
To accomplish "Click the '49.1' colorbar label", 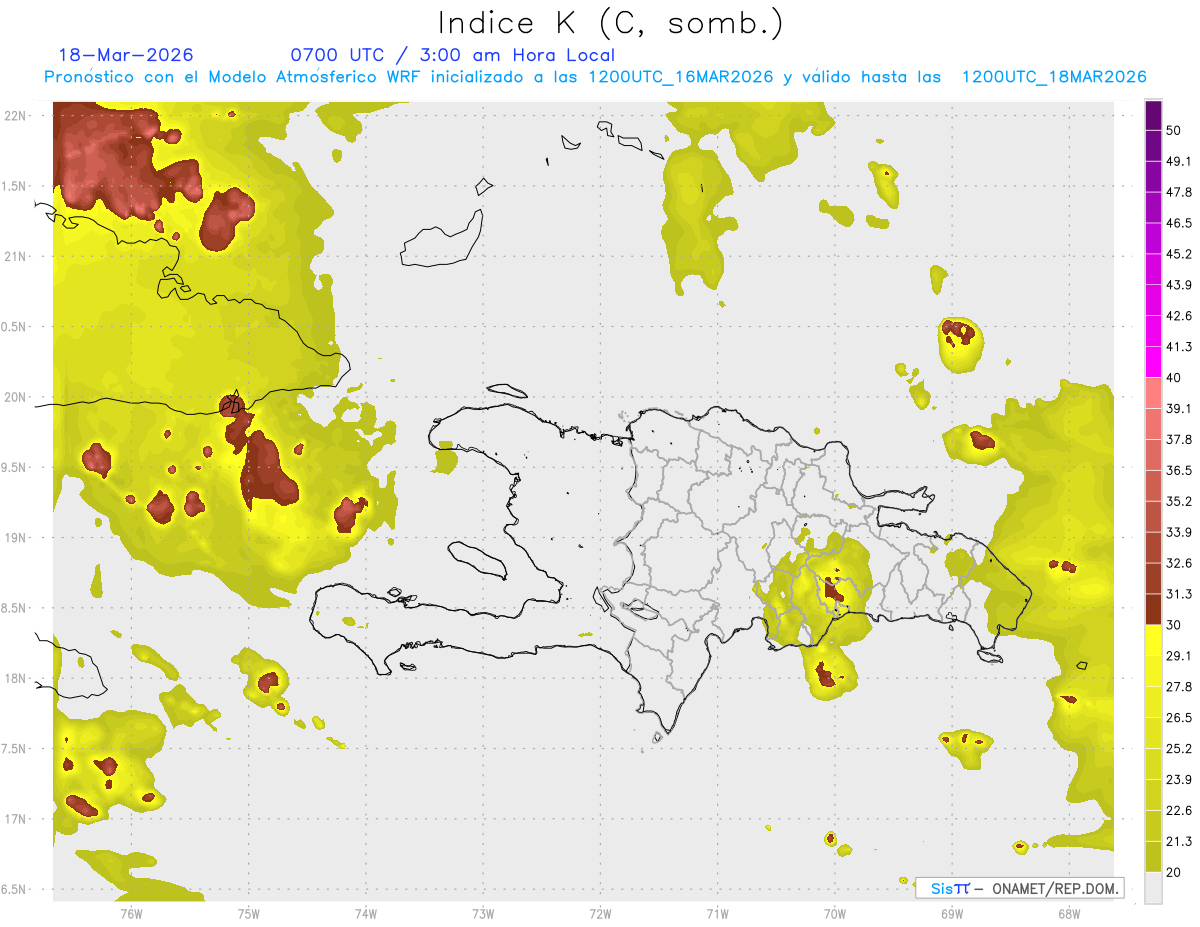I will click(1179, 161).
